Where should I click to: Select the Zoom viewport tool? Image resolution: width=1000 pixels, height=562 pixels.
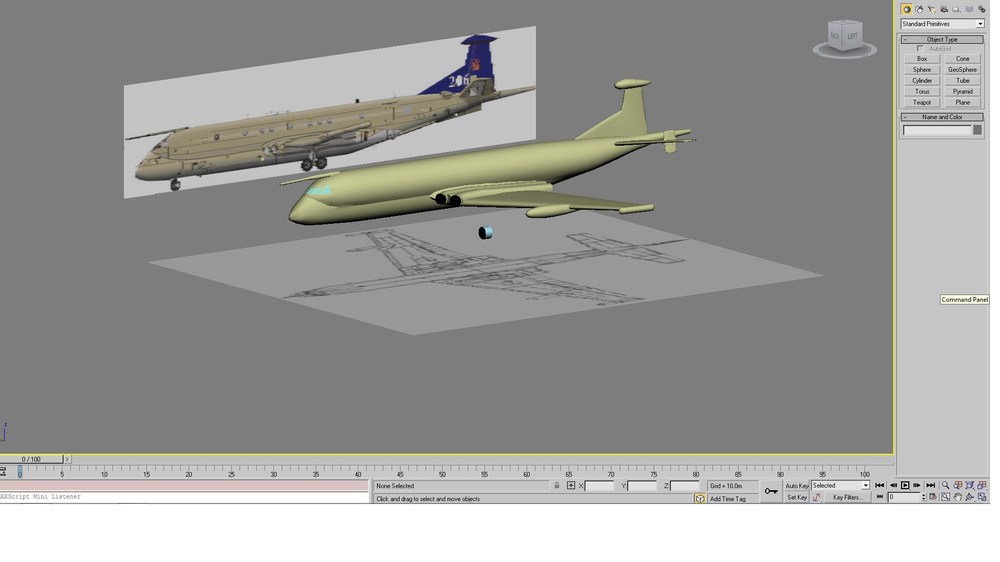pyautogui.click(x=946, y=485)
